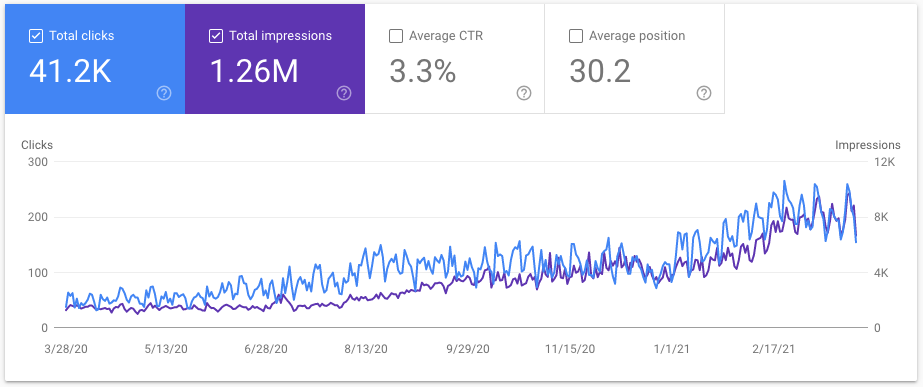Screen dimensions: 923x387
Task: Enable the Average position checkbox
Action: pos(576,36)
